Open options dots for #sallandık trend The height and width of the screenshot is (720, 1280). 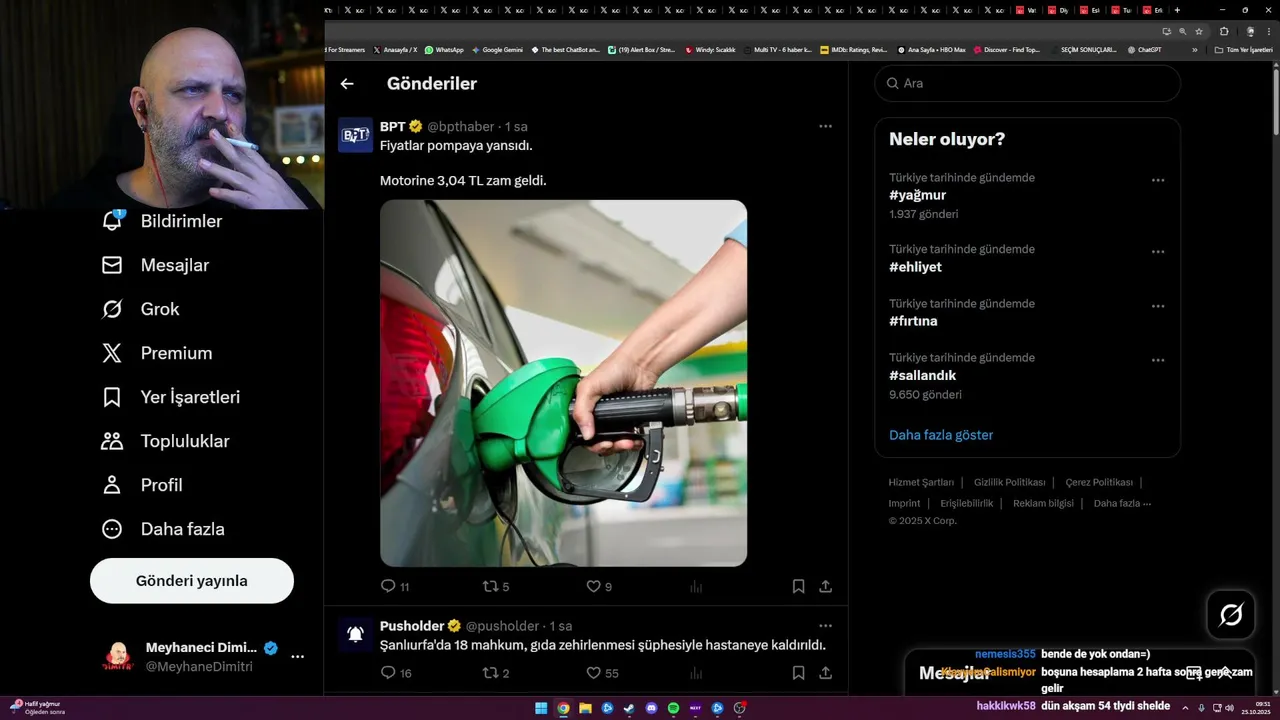[x=1158, y=360]
